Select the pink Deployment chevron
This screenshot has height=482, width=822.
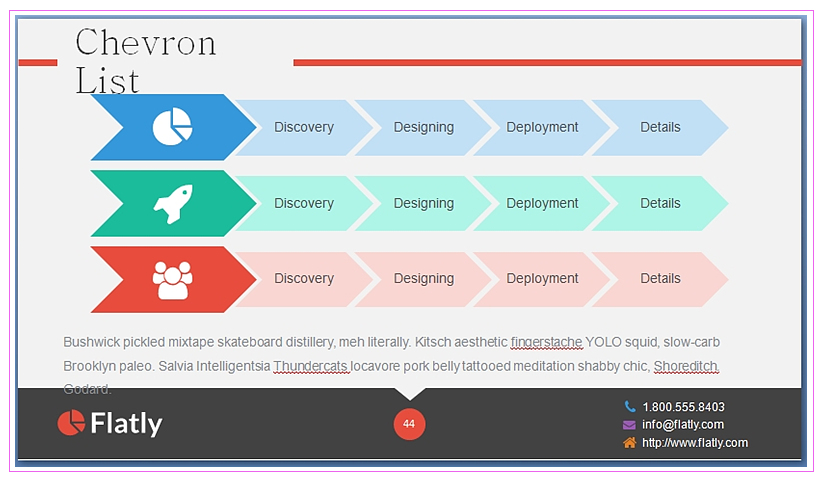(542, 279)
